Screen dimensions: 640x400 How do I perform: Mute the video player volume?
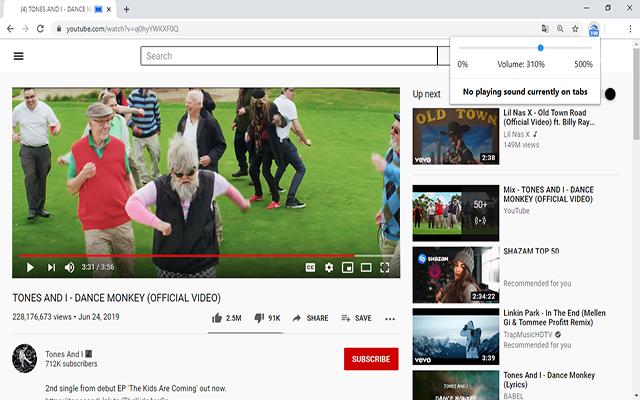(x=70, y=267)
